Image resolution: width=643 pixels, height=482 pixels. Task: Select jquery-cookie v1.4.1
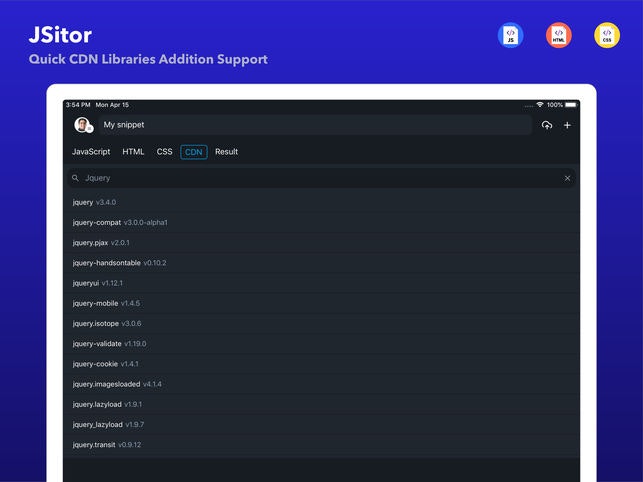321,364
